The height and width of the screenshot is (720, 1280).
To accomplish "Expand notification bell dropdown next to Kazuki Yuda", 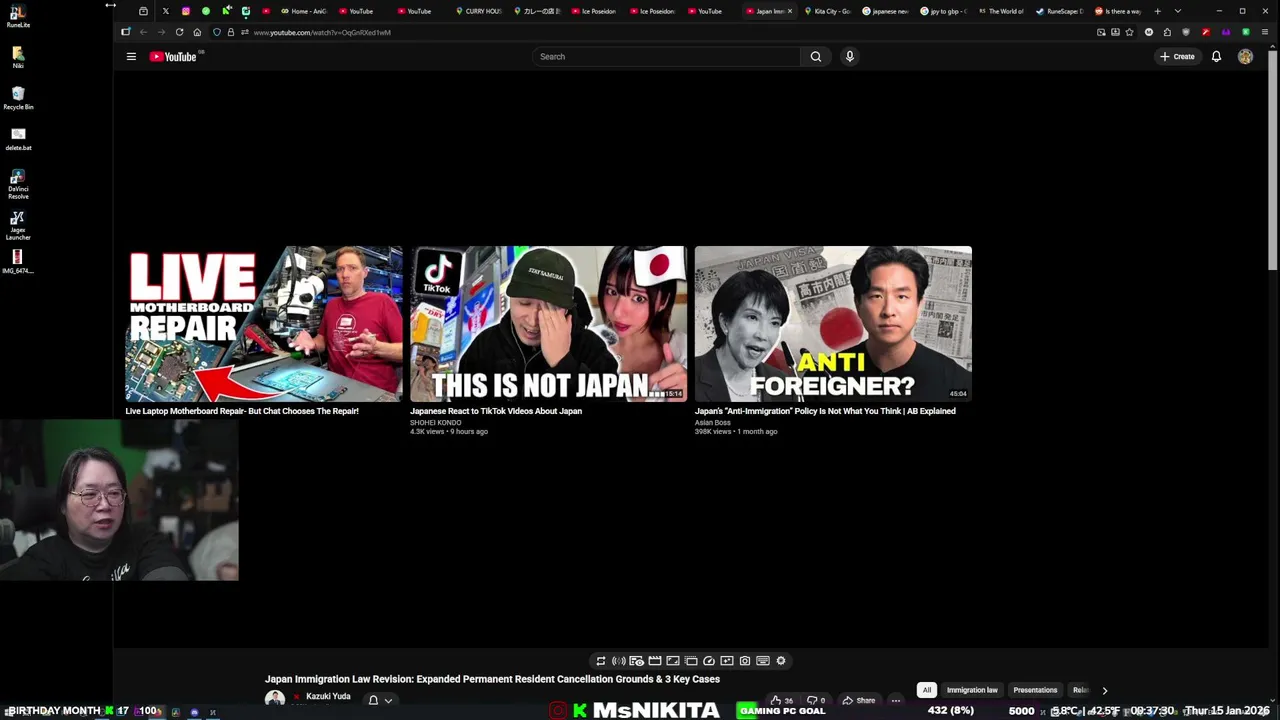I will click(380, 700).
